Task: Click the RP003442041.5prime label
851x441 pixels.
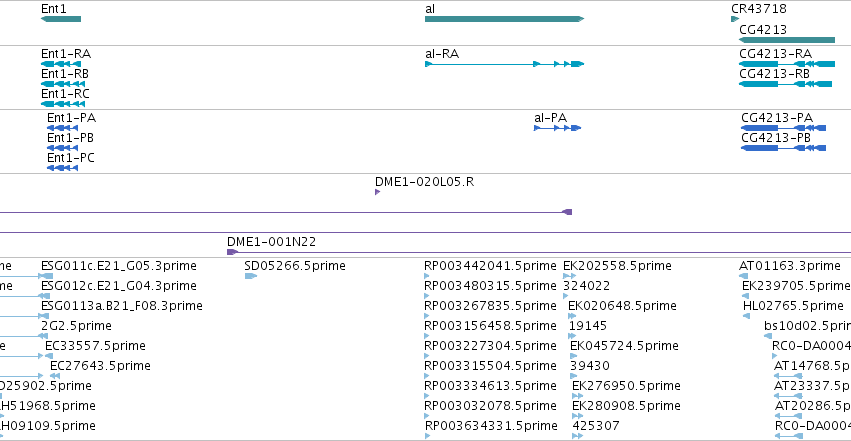Action: (x=491, y=266)
